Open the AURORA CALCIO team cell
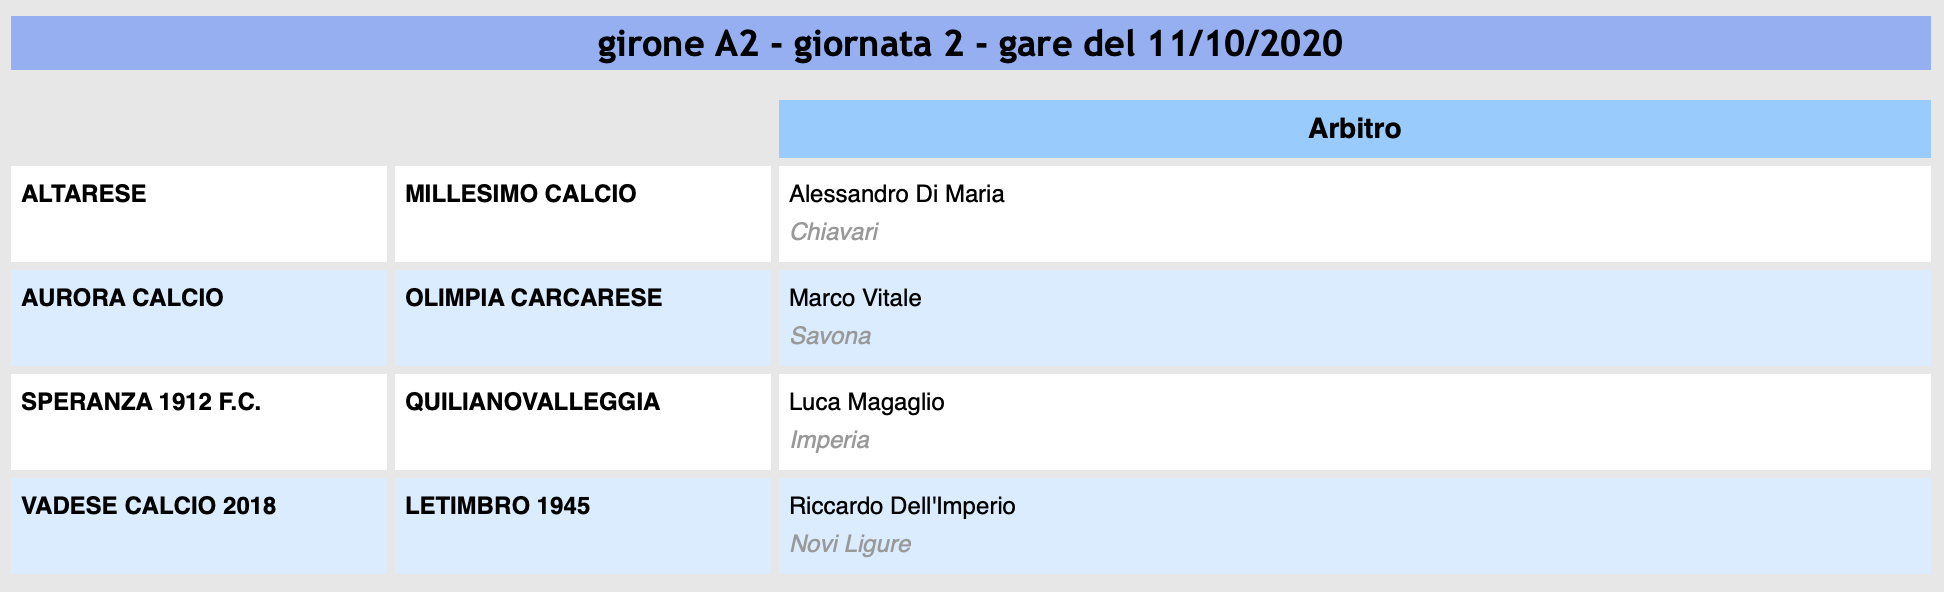This screenshot has width=1944, height=592. [199, 317]
